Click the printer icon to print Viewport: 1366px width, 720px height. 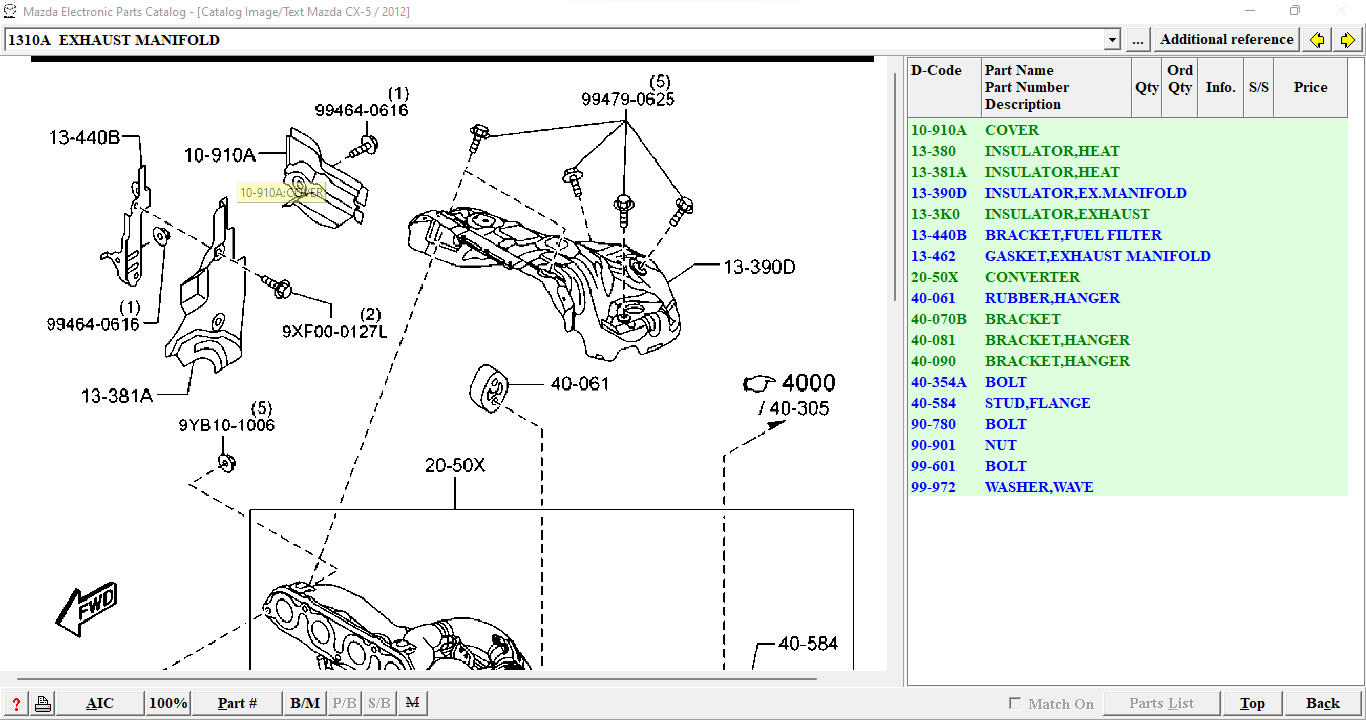pyautogui.click(x=42, y=704)
